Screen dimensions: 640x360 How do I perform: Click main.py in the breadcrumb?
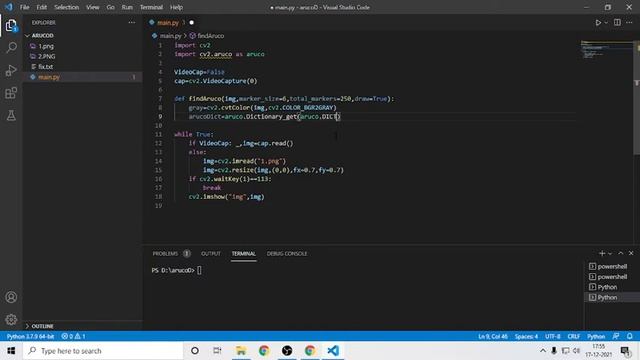tap(170, 36)
